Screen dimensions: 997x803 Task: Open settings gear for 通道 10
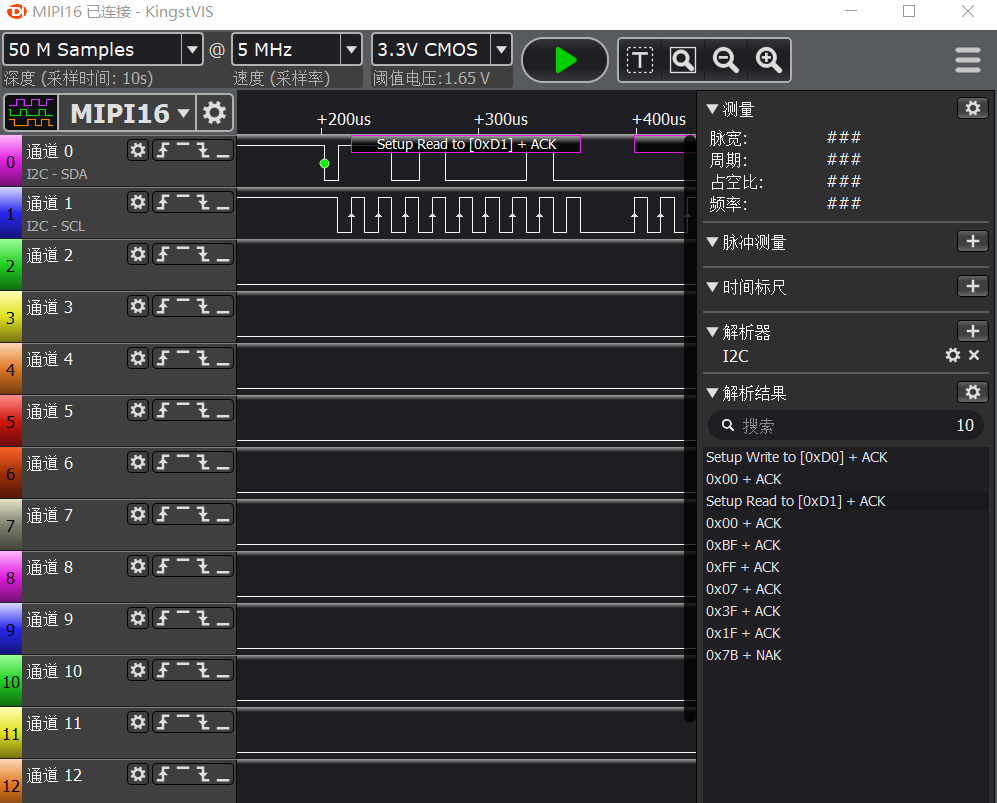click(x=138, y=671)
